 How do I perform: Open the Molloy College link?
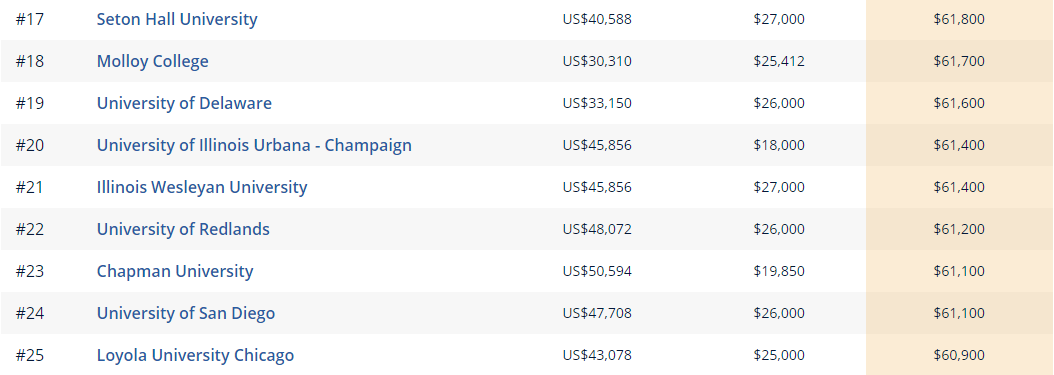(x=153, y=61)
